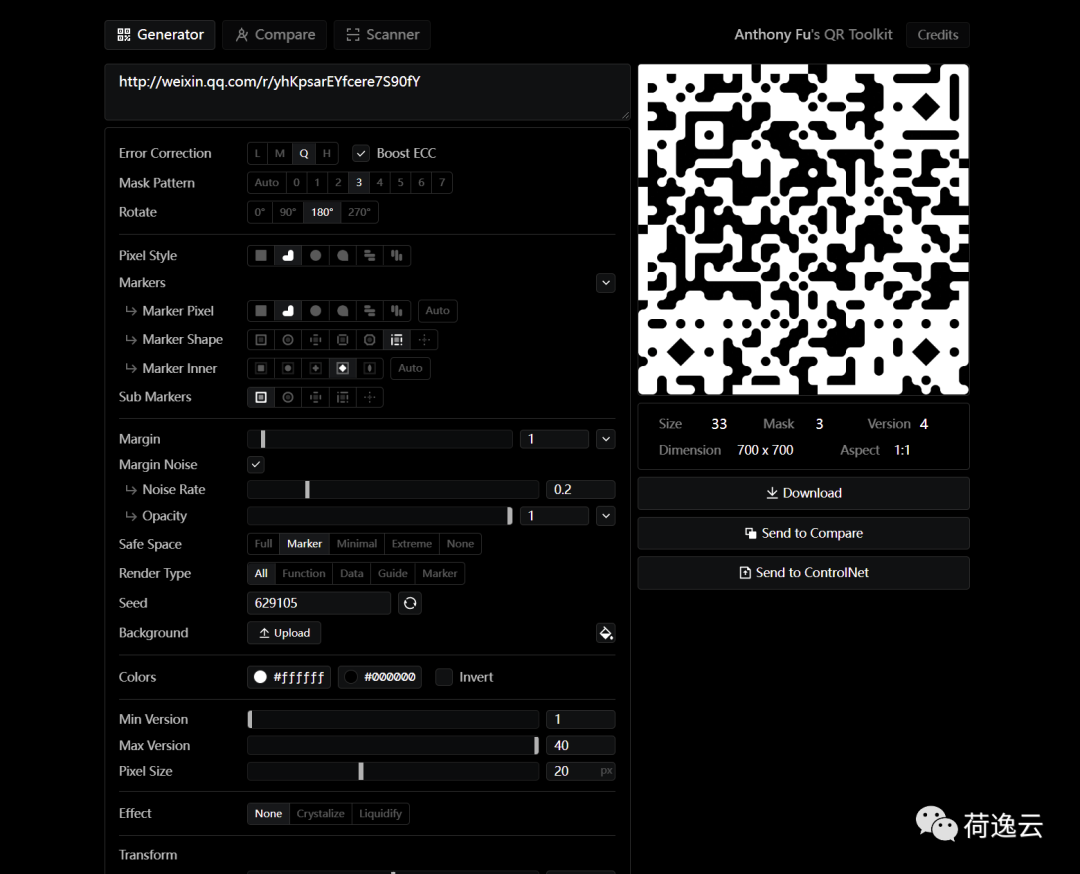The height and width of the screenshot is (874, 1080).
Task: Send QR code to ControlNet
Action: tap(803, 573)
